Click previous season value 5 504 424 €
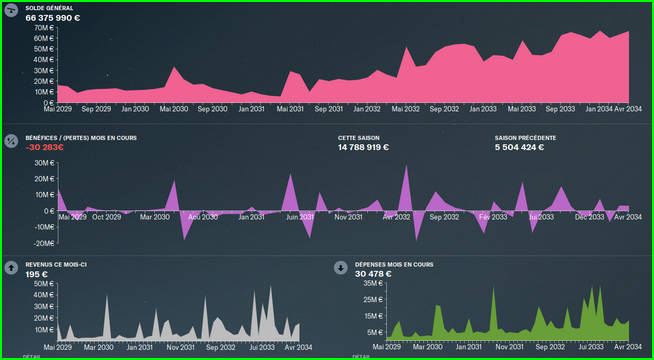 (x=520, y=147)
